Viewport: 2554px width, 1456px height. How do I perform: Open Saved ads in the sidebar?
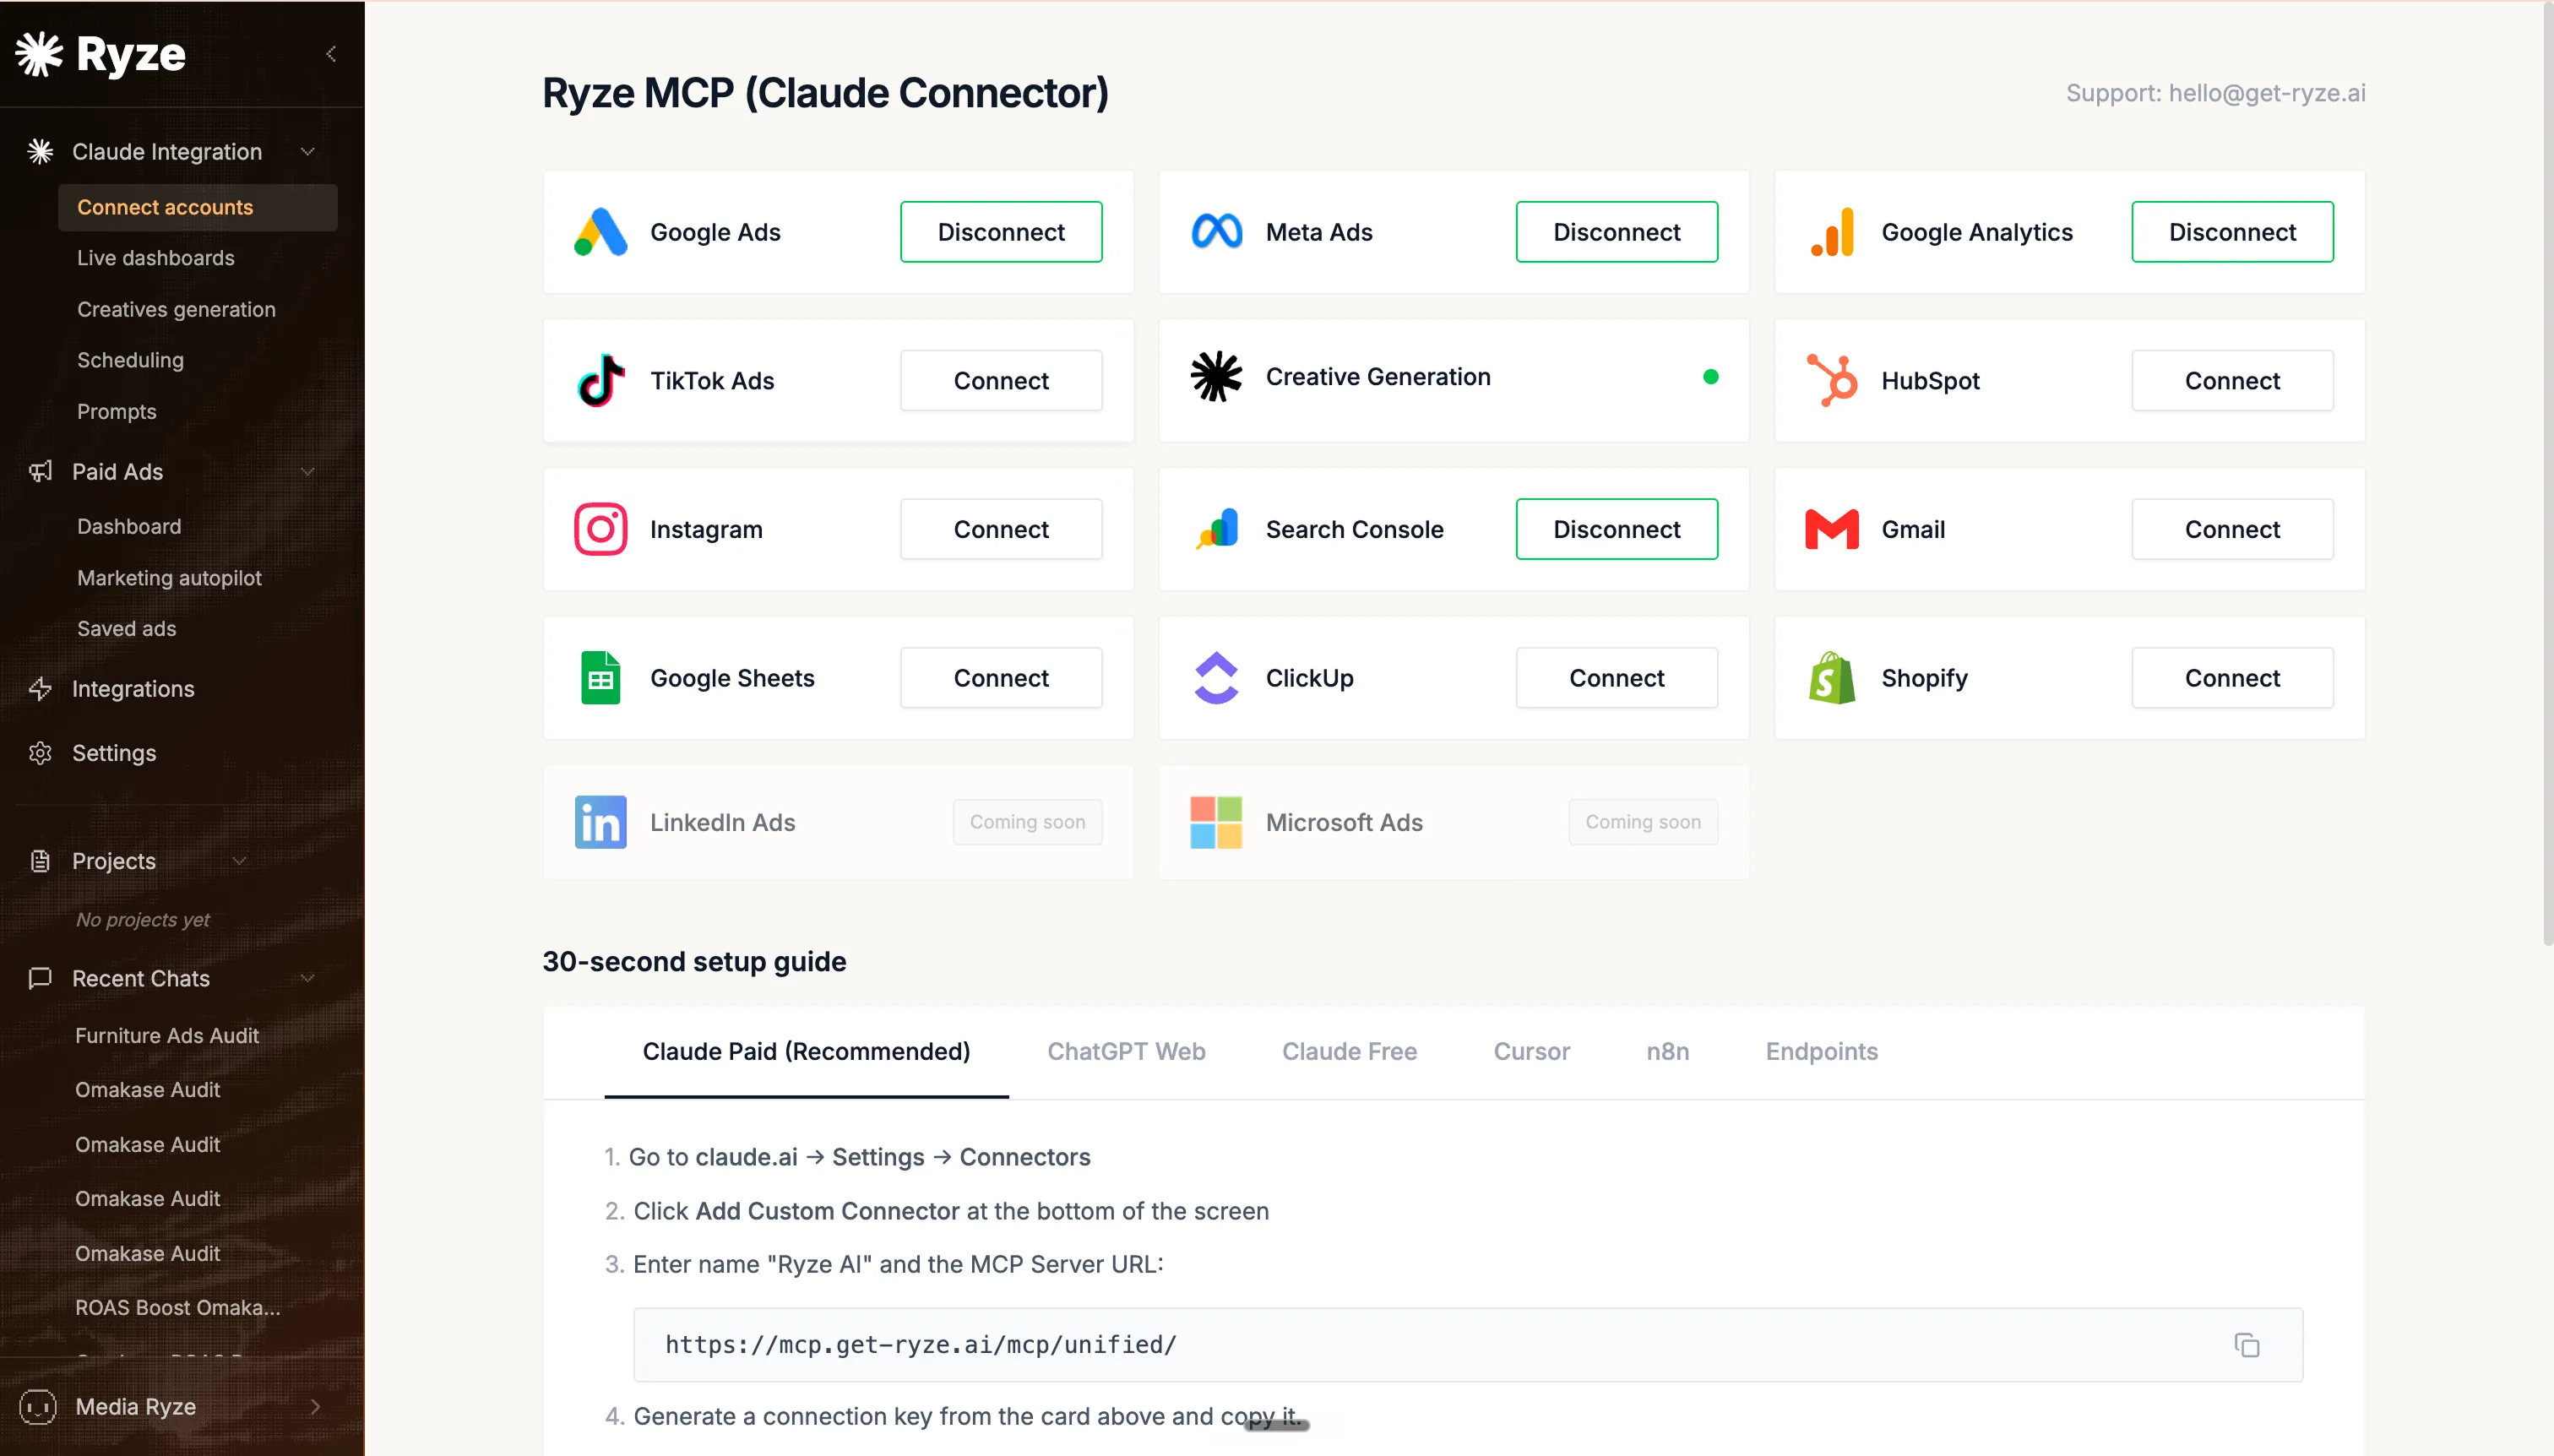[x=127, y=628]
